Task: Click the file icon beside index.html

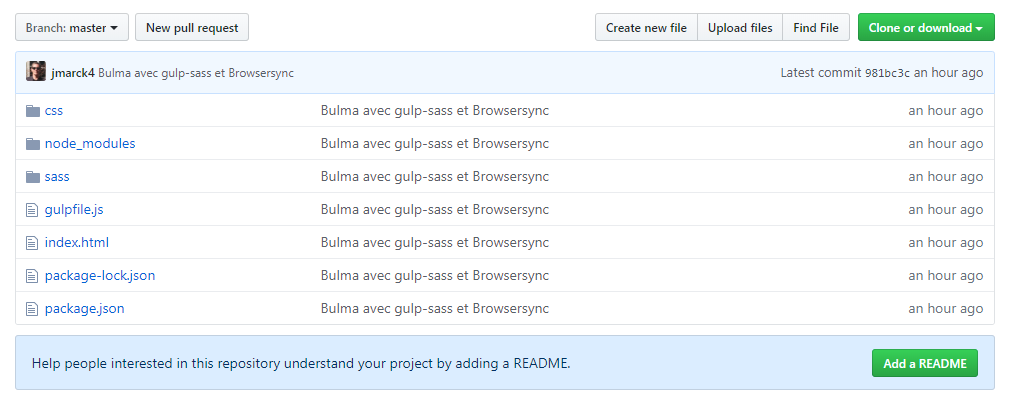Action: (x=32, y=243)
